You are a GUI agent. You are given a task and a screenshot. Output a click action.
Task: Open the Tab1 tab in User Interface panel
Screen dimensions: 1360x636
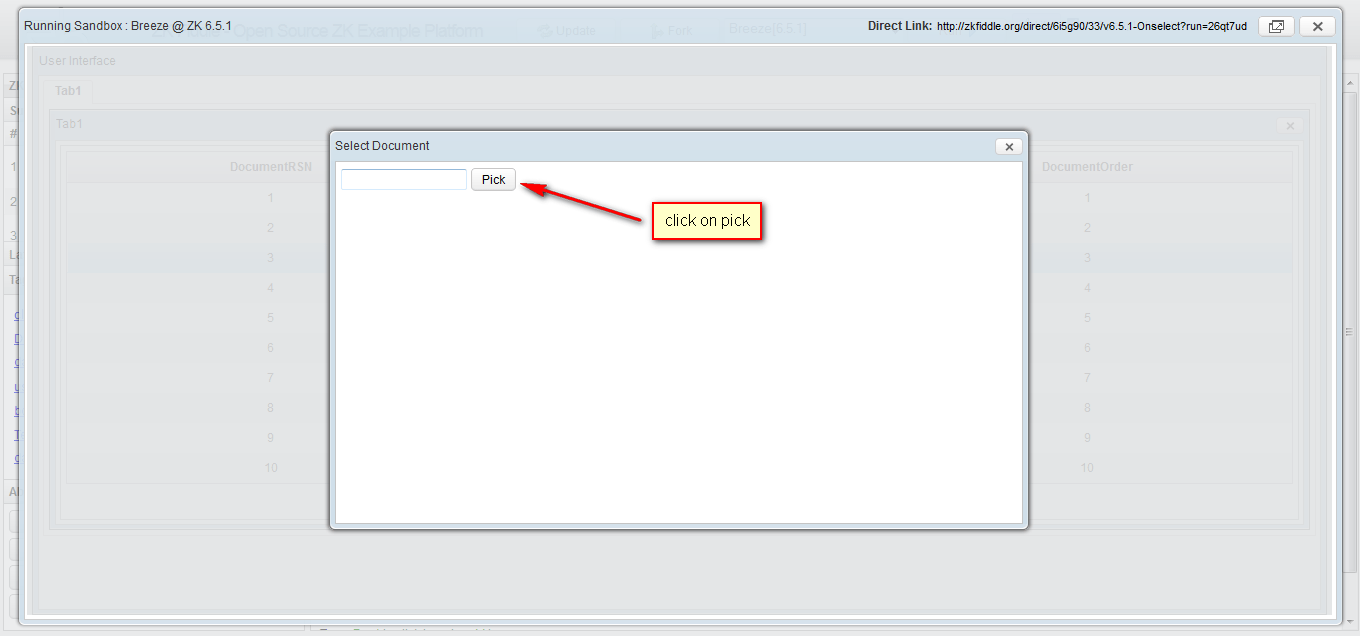(x=68, y=90)
